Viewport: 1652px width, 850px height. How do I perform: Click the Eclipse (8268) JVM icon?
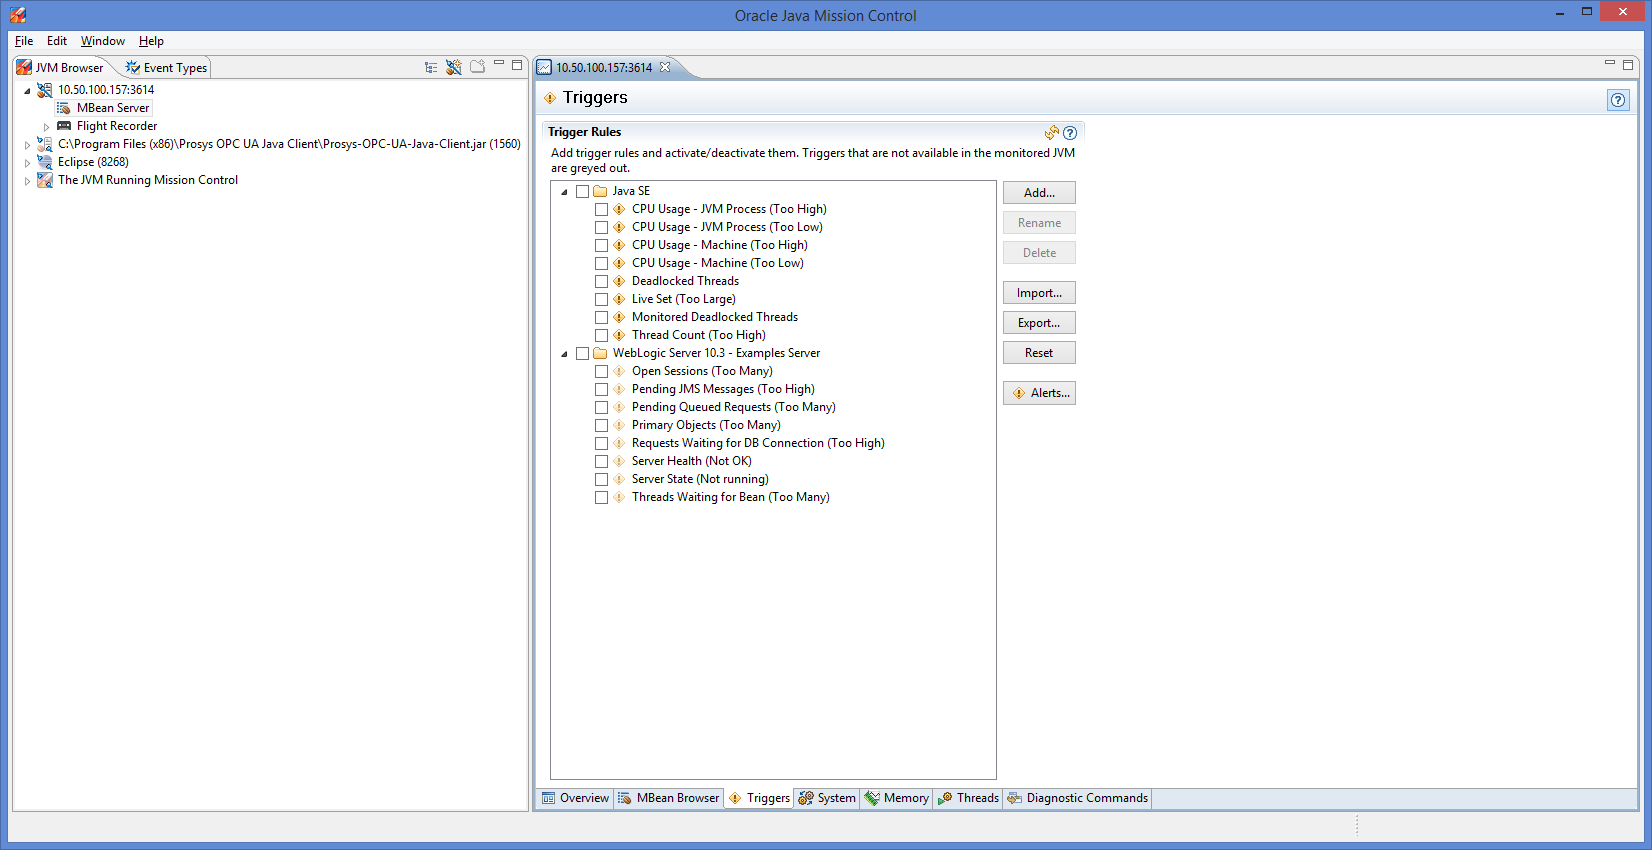(45, 162)
